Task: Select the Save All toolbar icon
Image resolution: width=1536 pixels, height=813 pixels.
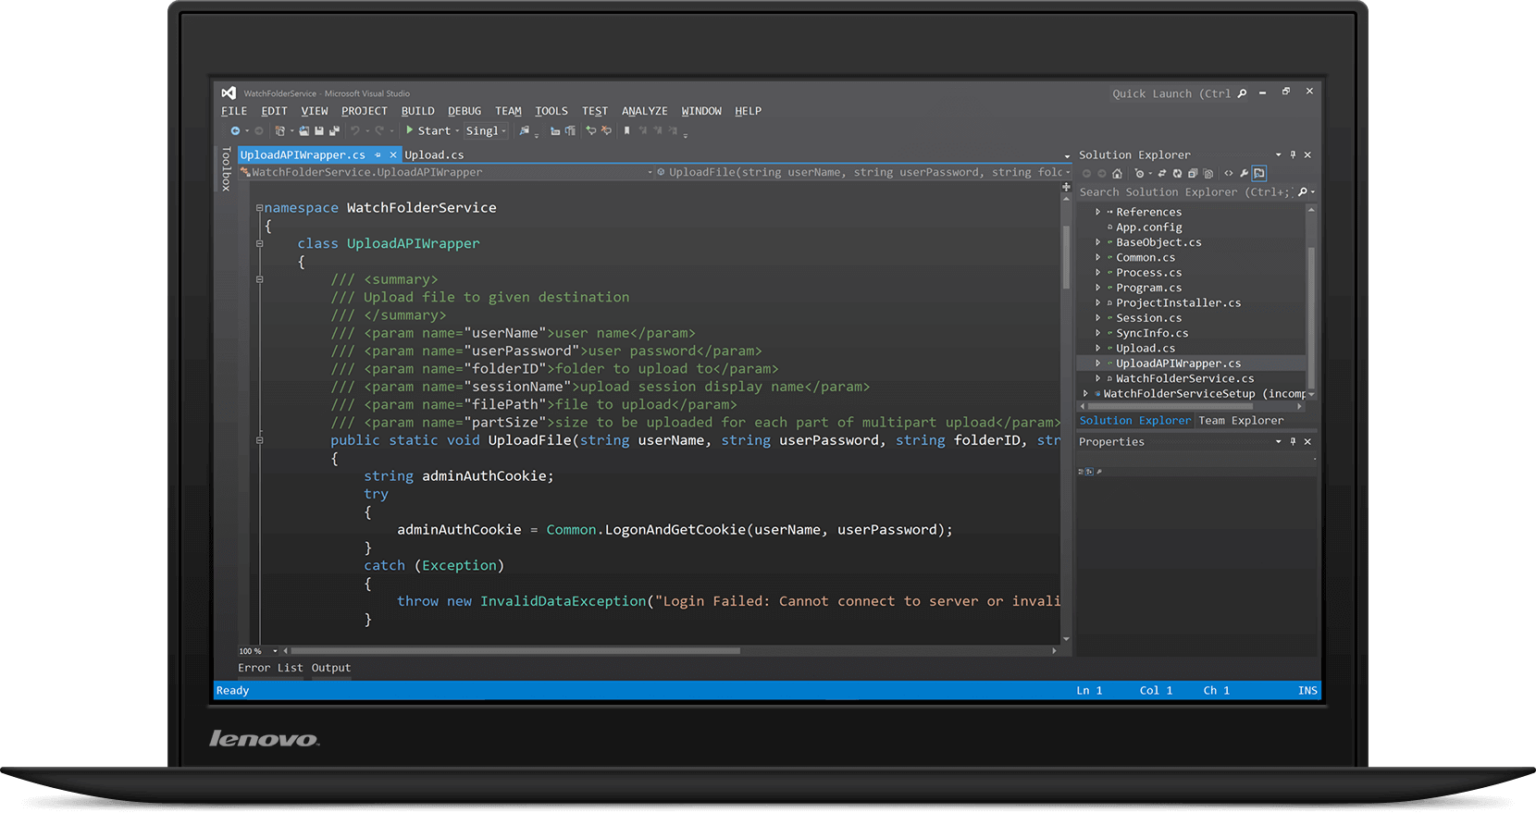Action: pyautogui.click(x=334, y=131)
